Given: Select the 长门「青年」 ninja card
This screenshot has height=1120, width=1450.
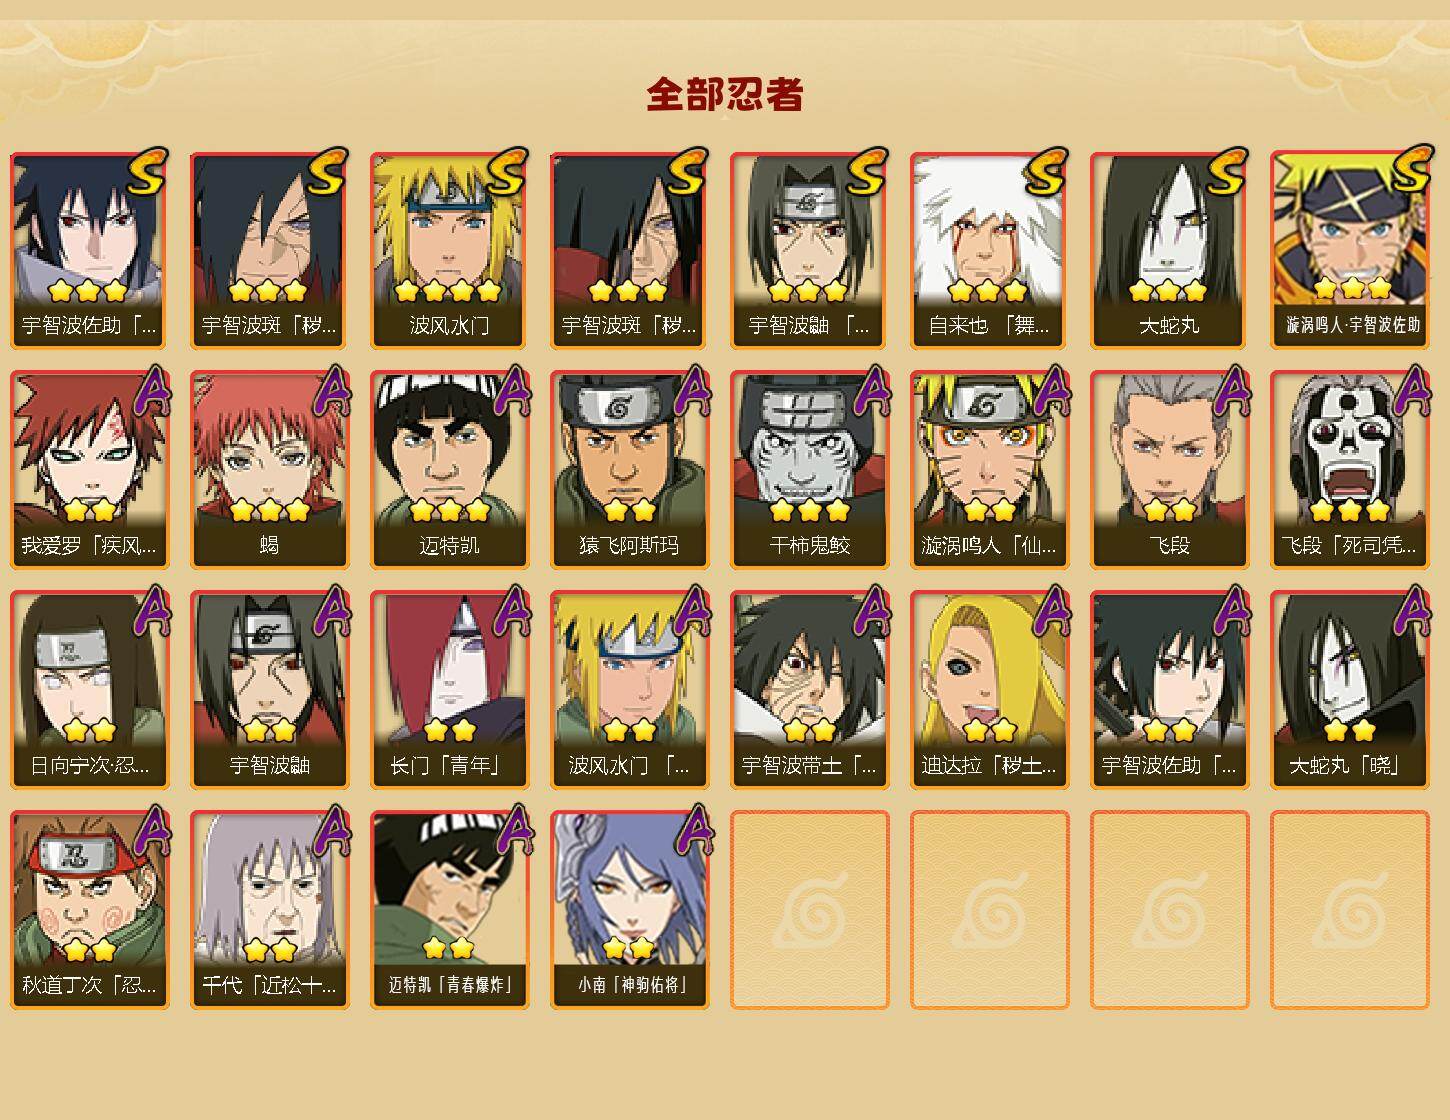Looking at the screenshot, I should (450, 690).
